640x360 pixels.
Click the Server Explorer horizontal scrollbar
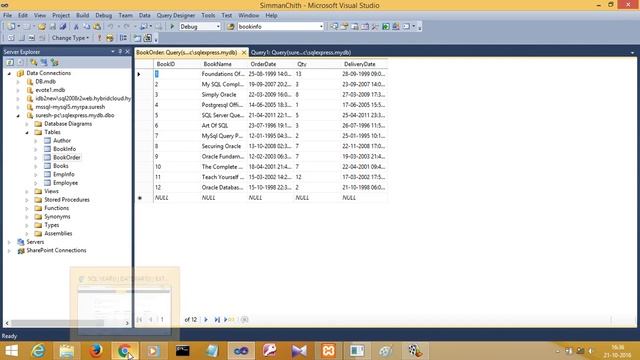click(67, 323)
